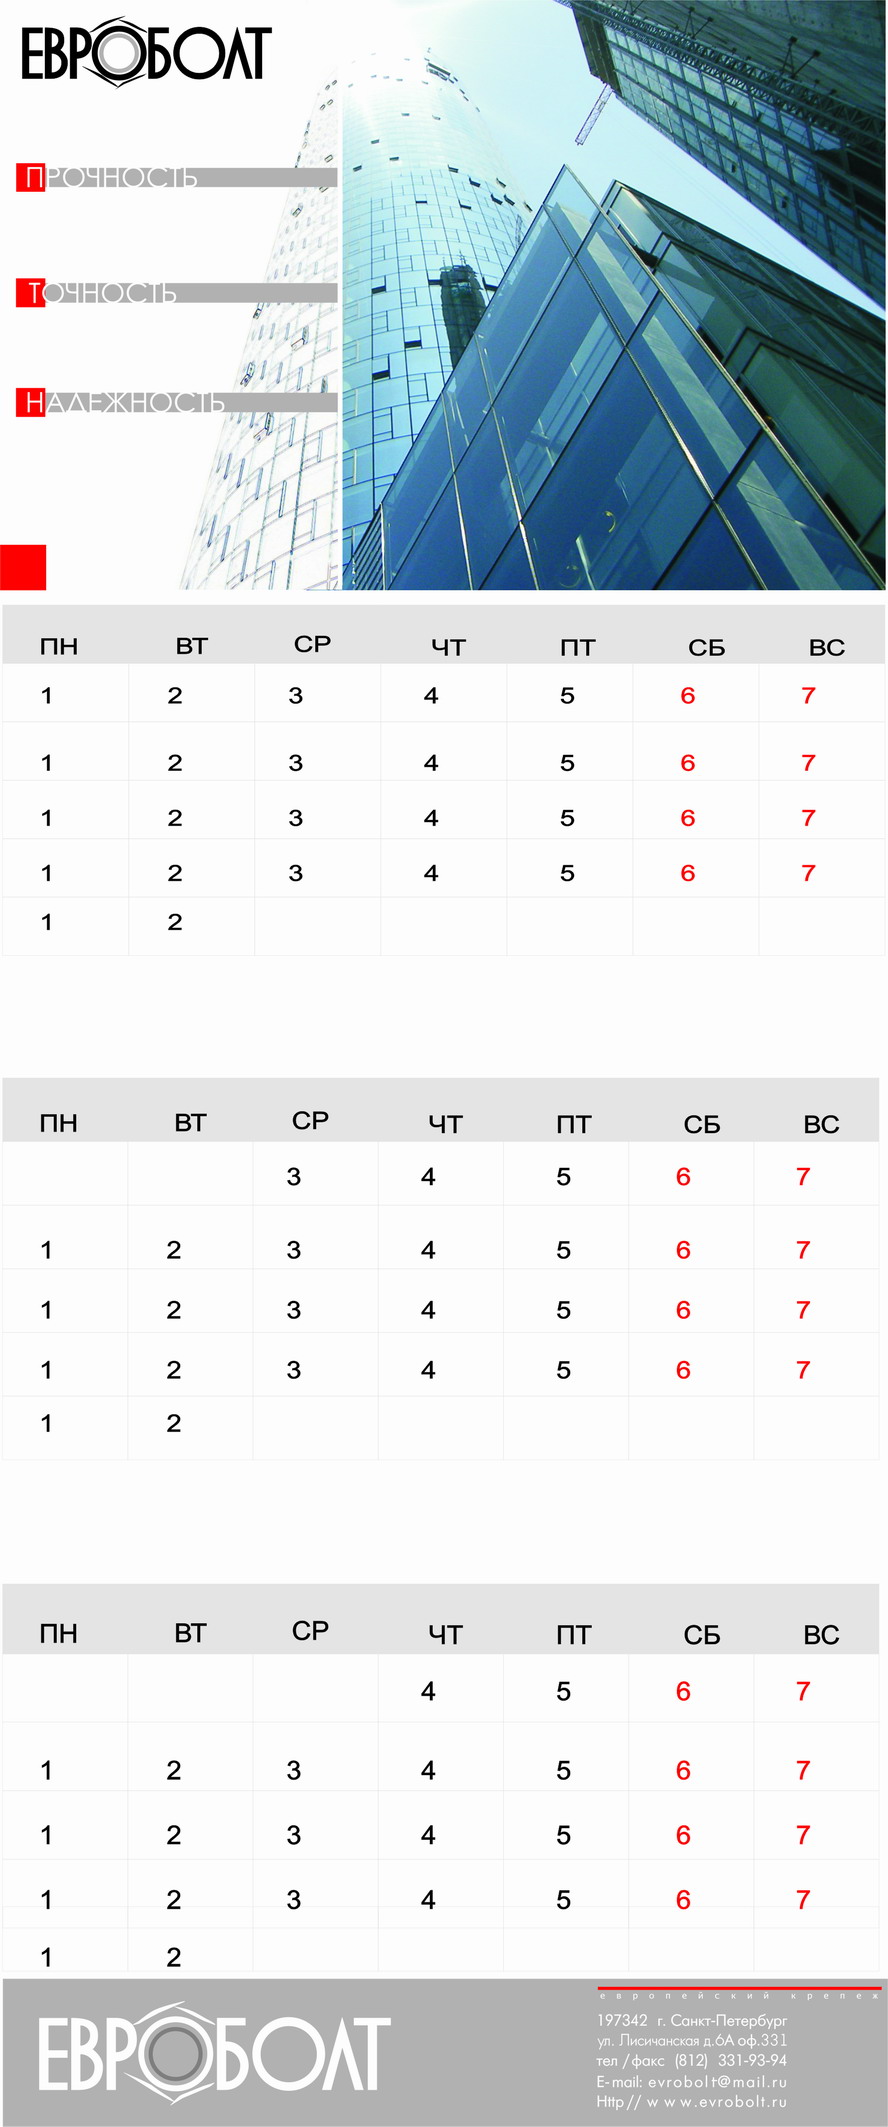Click the black ЕВРОБОЛТ logo at top
888x2127 pixels.
click(146, 53)
